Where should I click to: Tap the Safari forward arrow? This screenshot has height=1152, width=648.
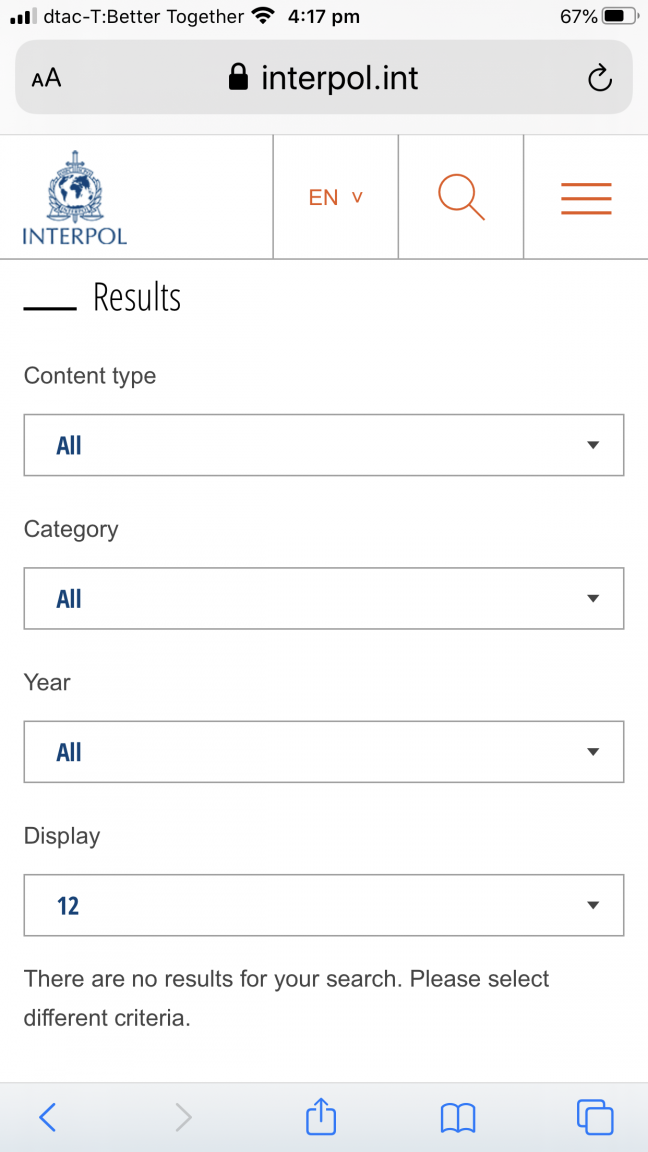point(184,1117)
